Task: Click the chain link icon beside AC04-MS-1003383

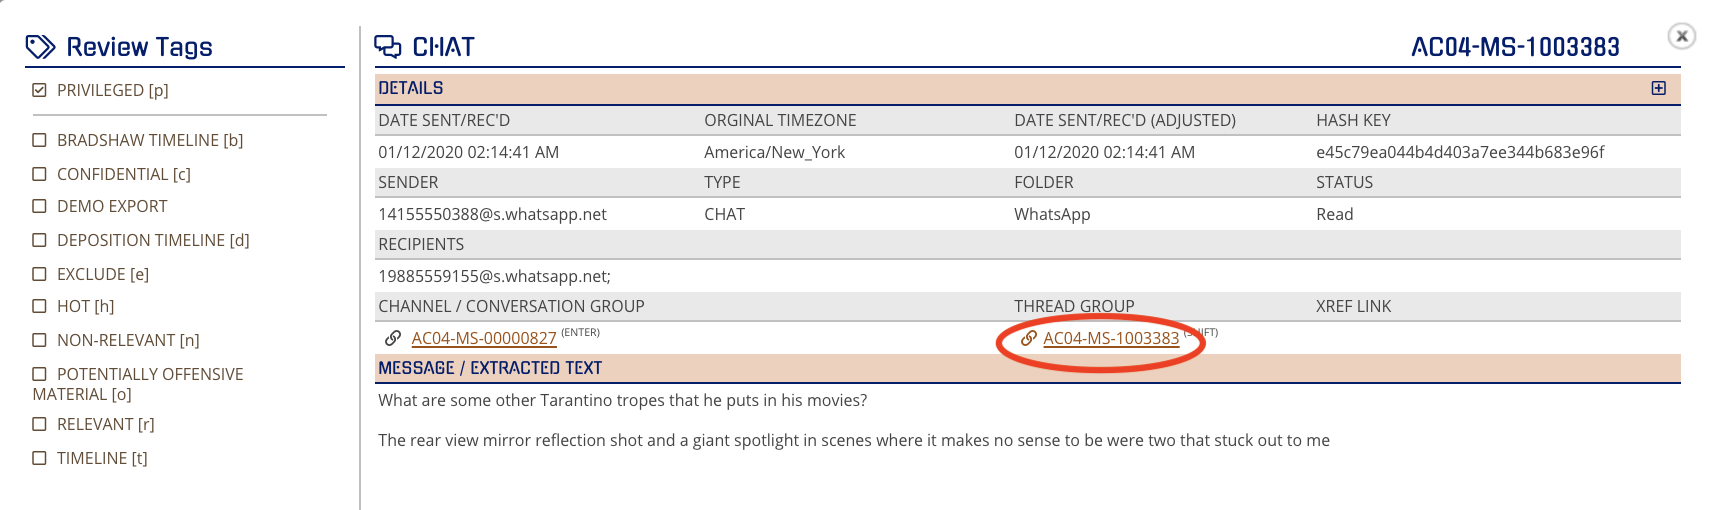Action: pos(1028,338)
